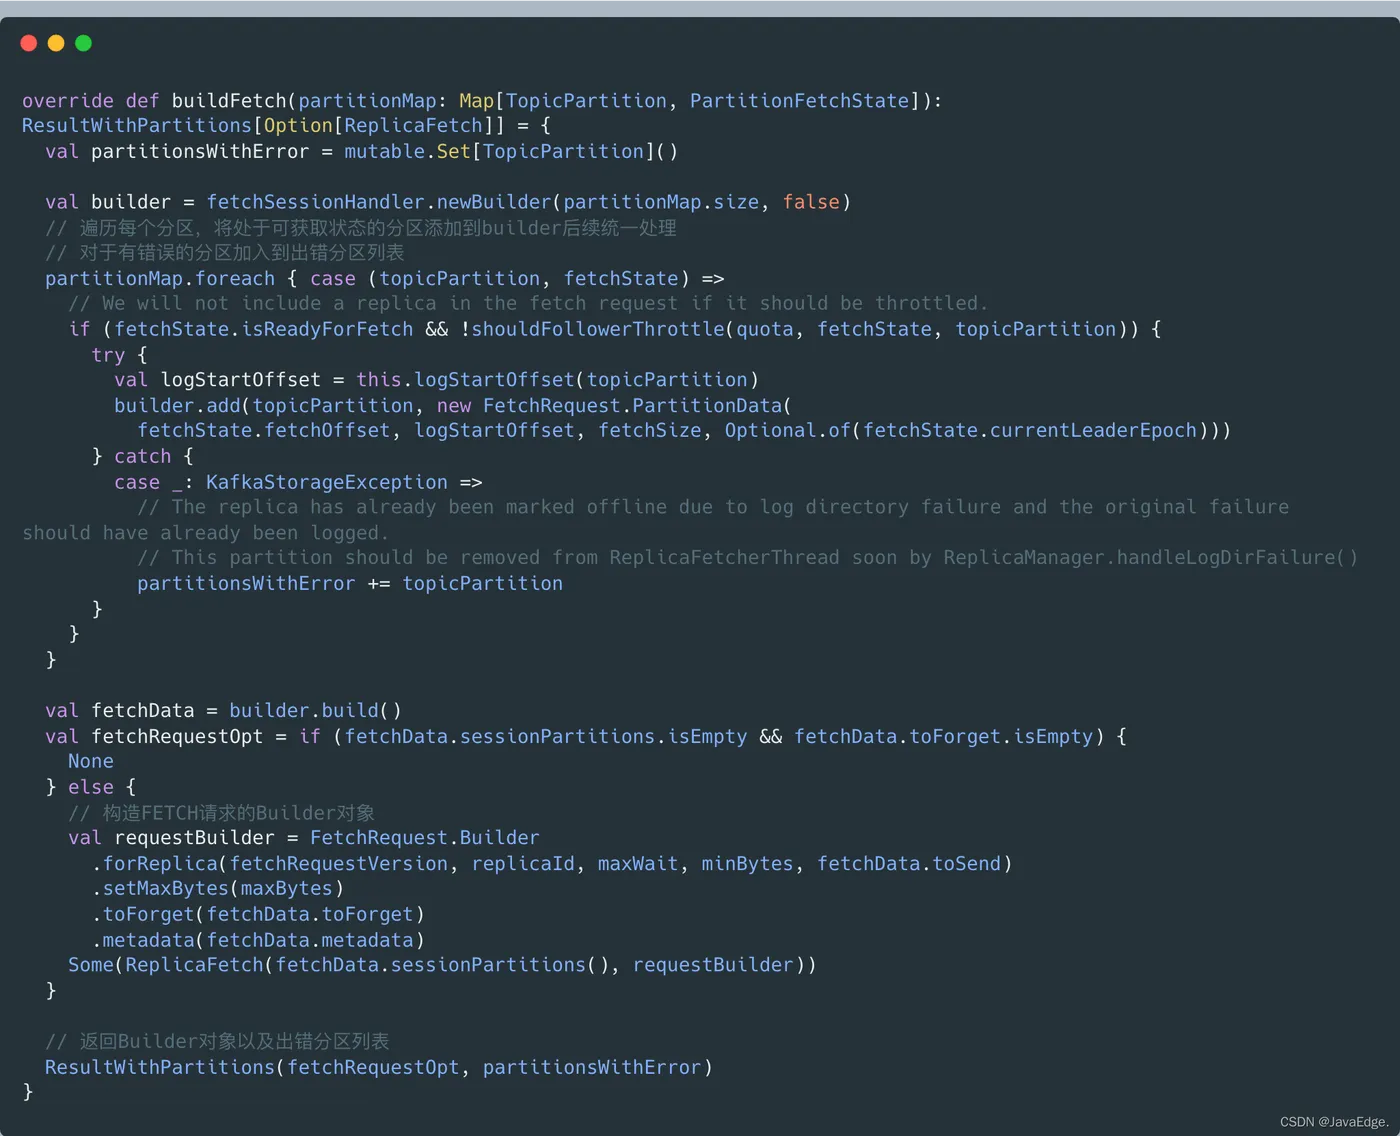Click the 'We will not include a replica' comment
This screenshot has height=1136, width=1400.
[x=528, y=304]
